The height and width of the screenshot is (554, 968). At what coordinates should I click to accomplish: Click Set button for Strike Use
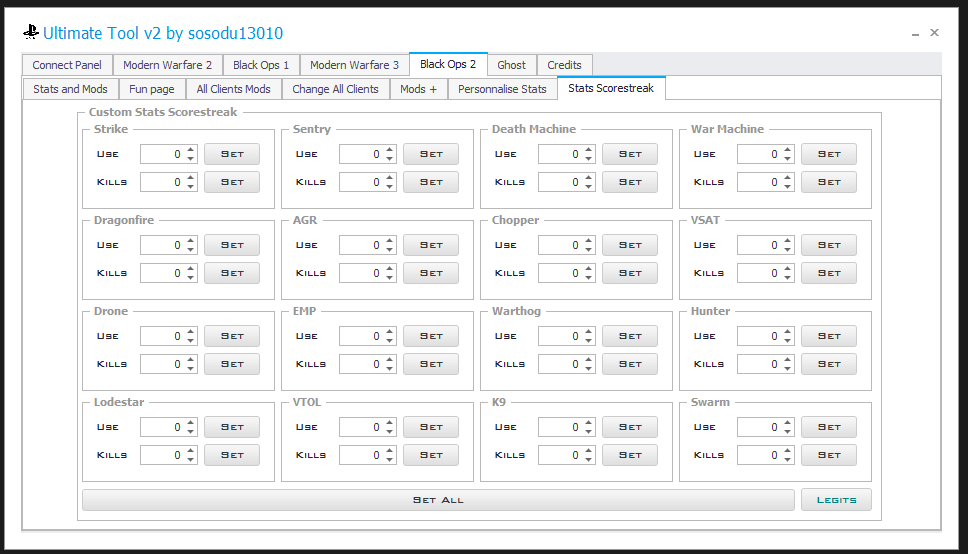click(232, 154)
